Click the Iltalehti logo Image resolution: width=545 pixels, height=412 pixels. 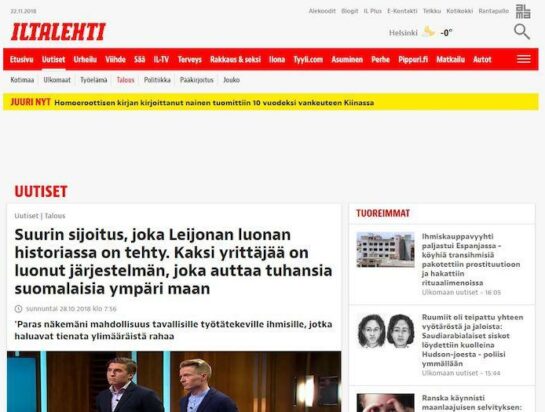point(58,32)
